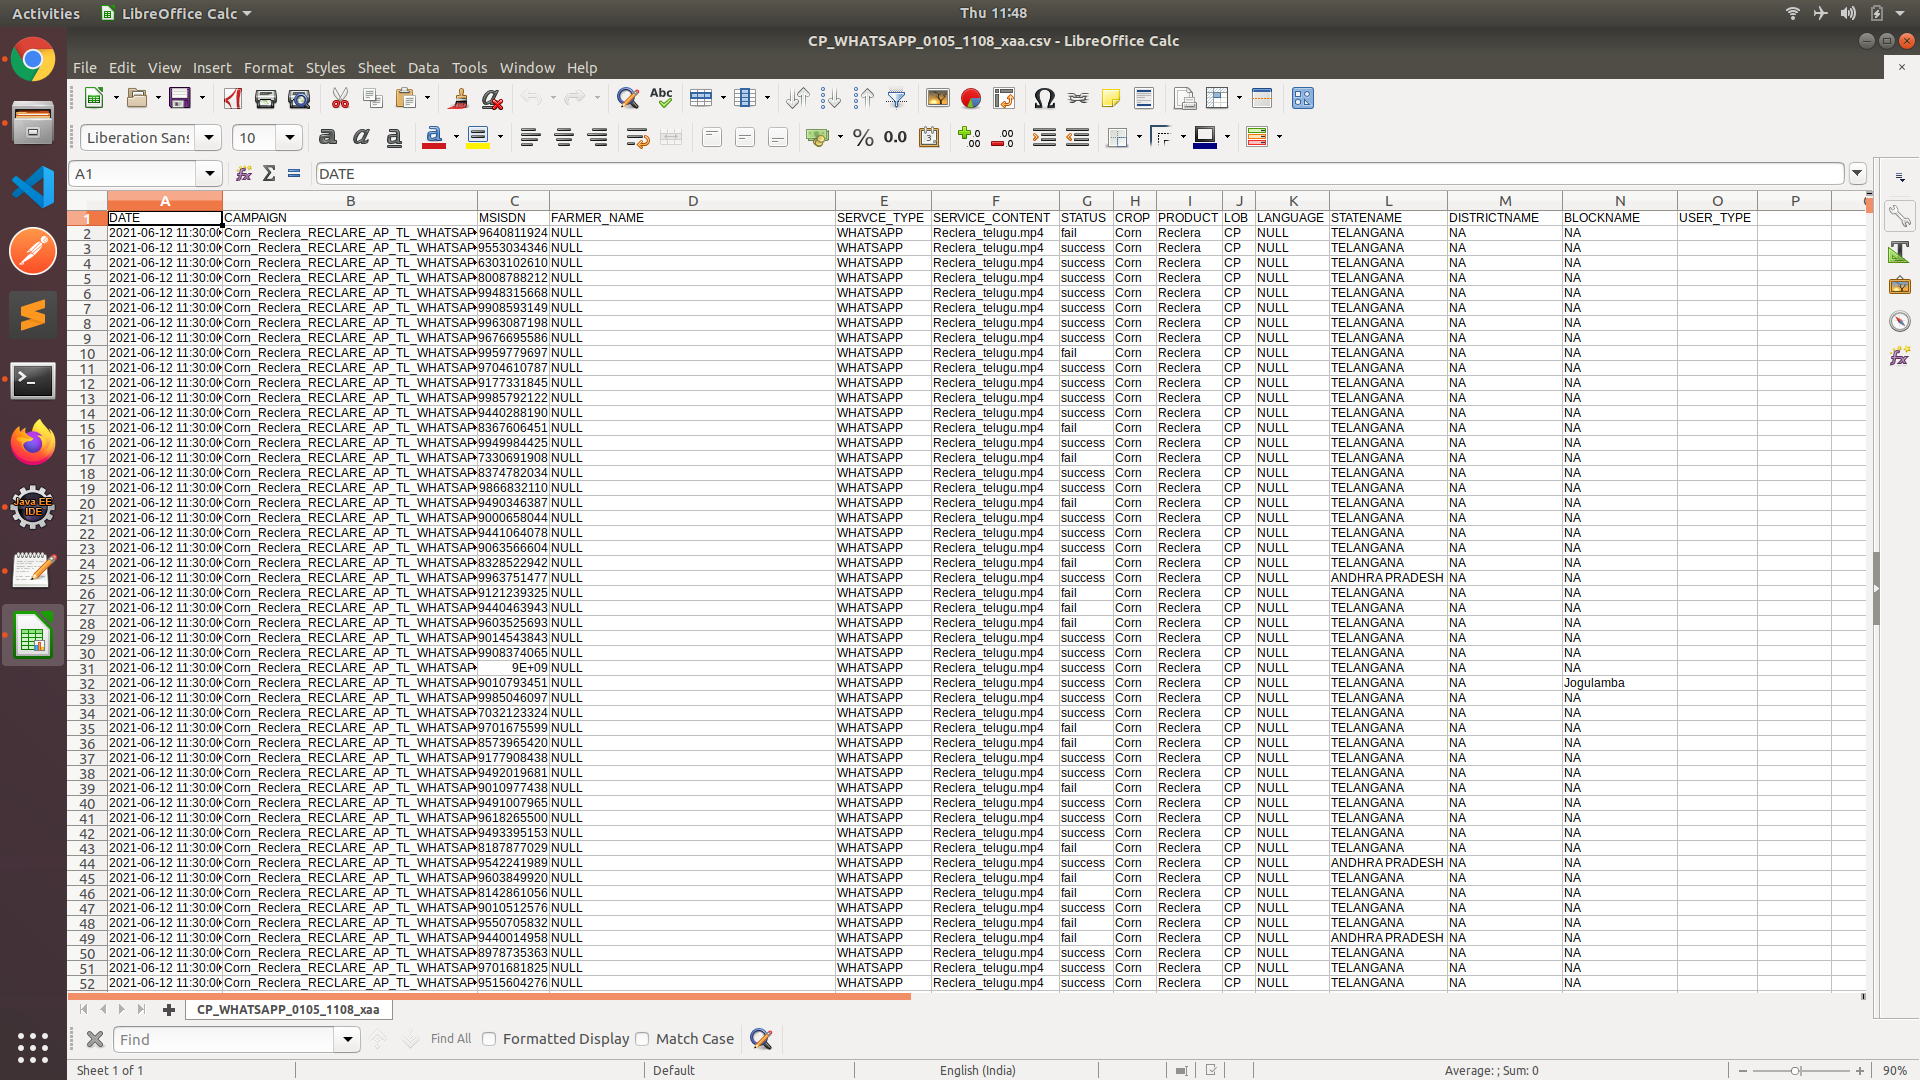Image resolution: width=1920 pixels, height=1080 pixels.
Task: Run spelling check icon
Action: coord(661,98)
